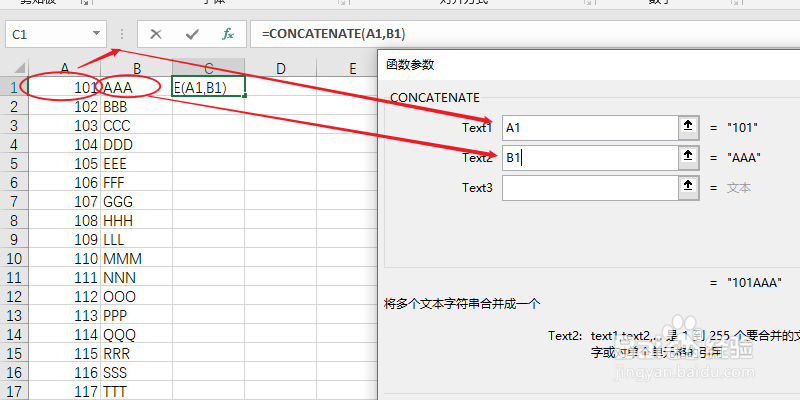Click cell containing 105

click(x=65, y=163)
